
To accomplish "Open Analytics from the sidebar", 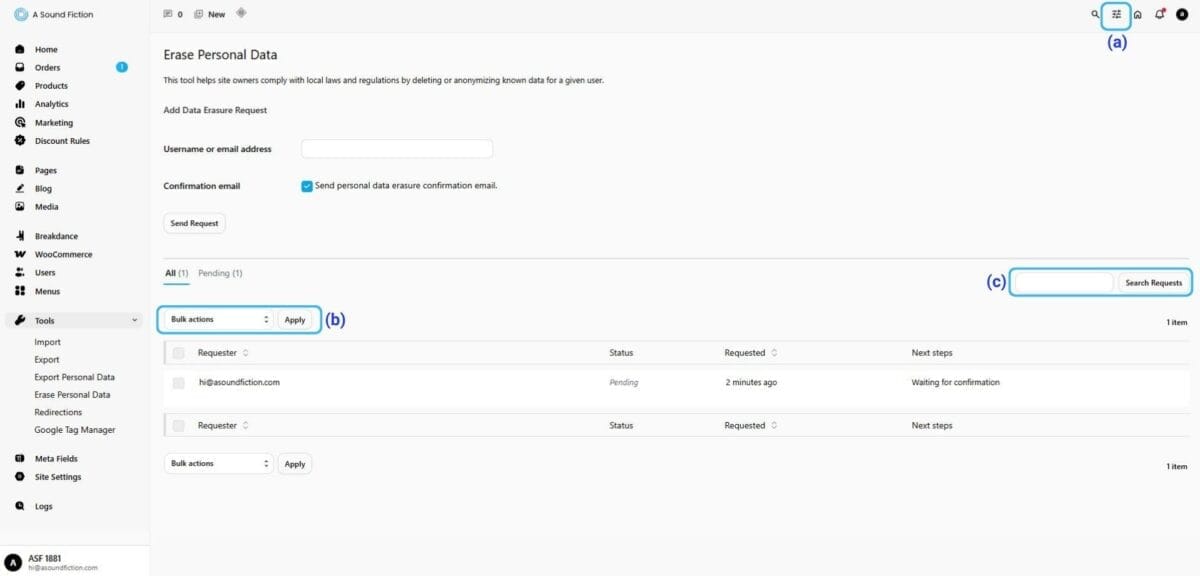I will click(52, 104).
